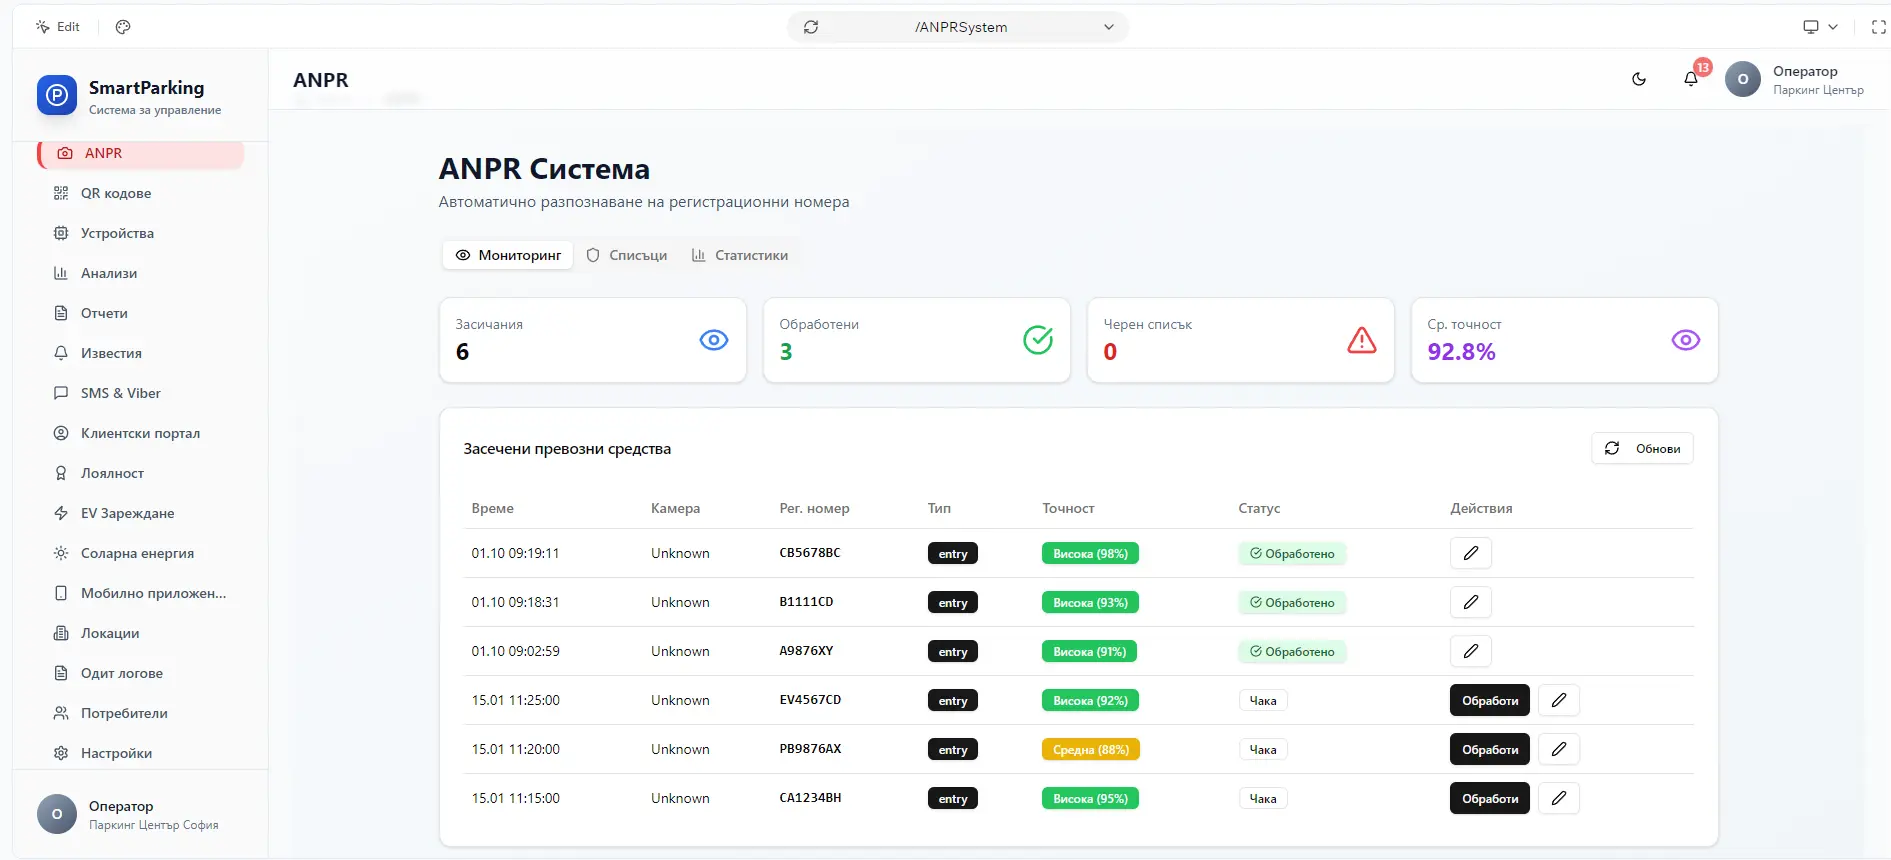Viewport: 1891px width, 860px height.
Task: Click timestamp 01.10 09:02:59
Action: click(516, 651)
